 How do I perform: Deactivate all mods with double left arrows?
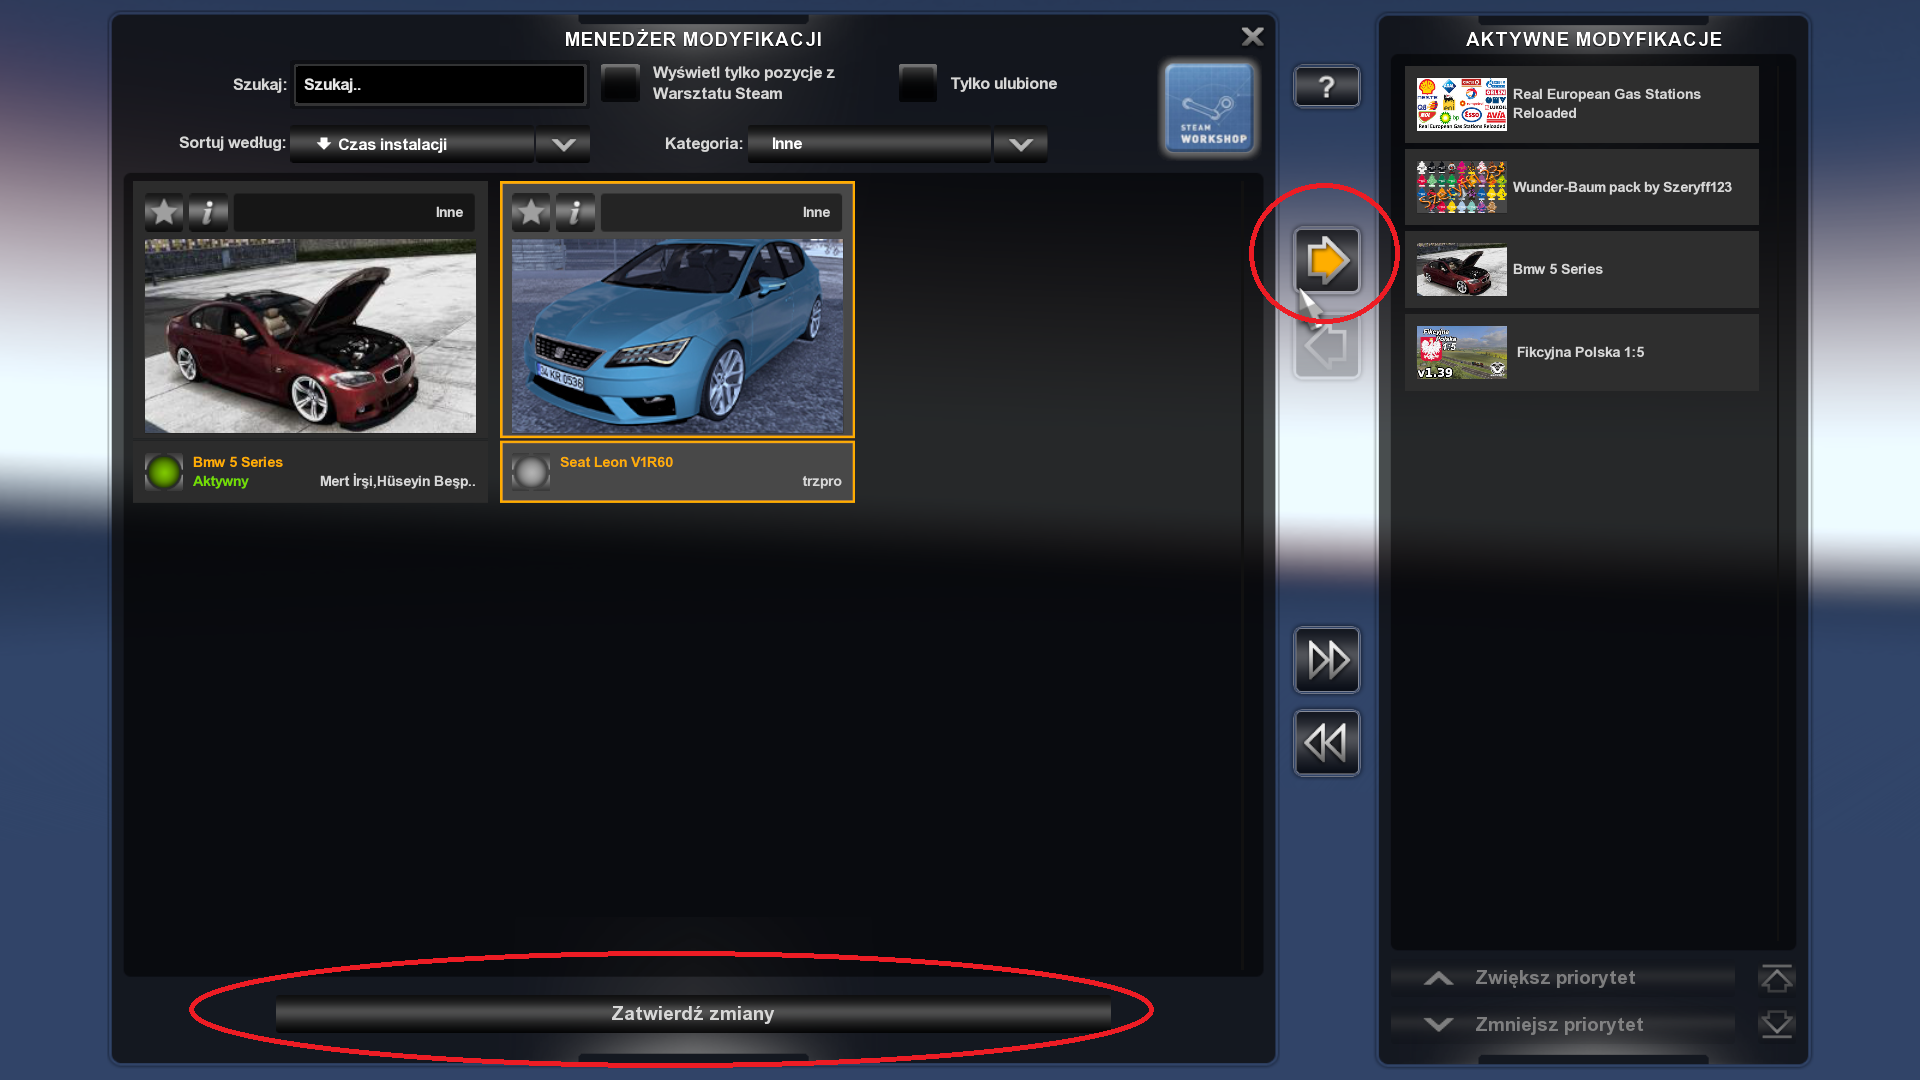[1327, 743]
